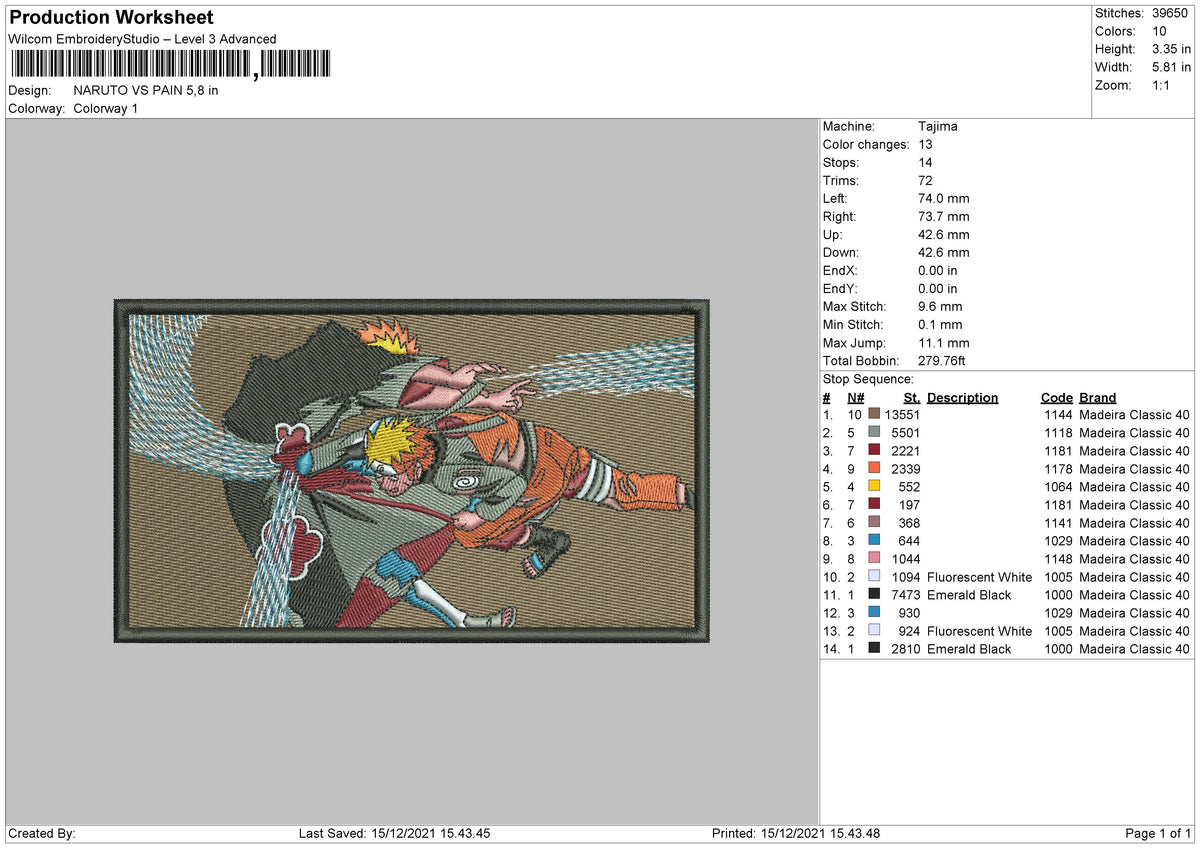
Task: Click the 'Down:' label
Action: coord(840,253)
